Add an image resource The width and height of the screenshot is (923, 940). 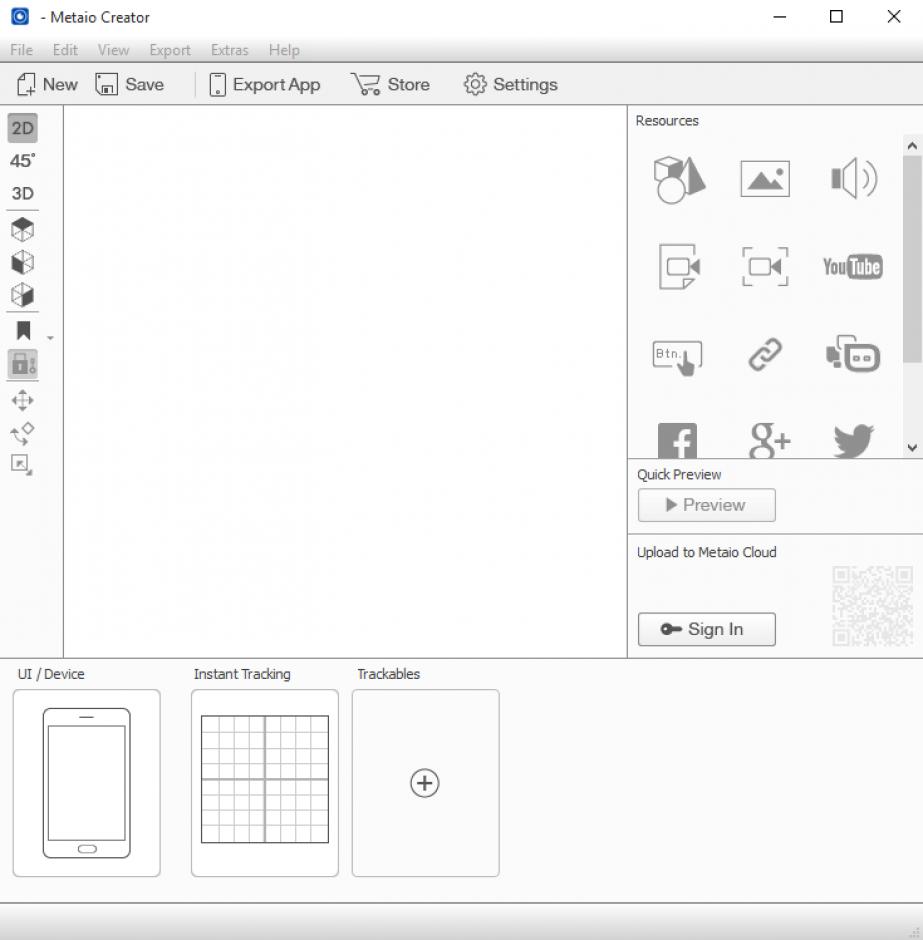(765, 179)
